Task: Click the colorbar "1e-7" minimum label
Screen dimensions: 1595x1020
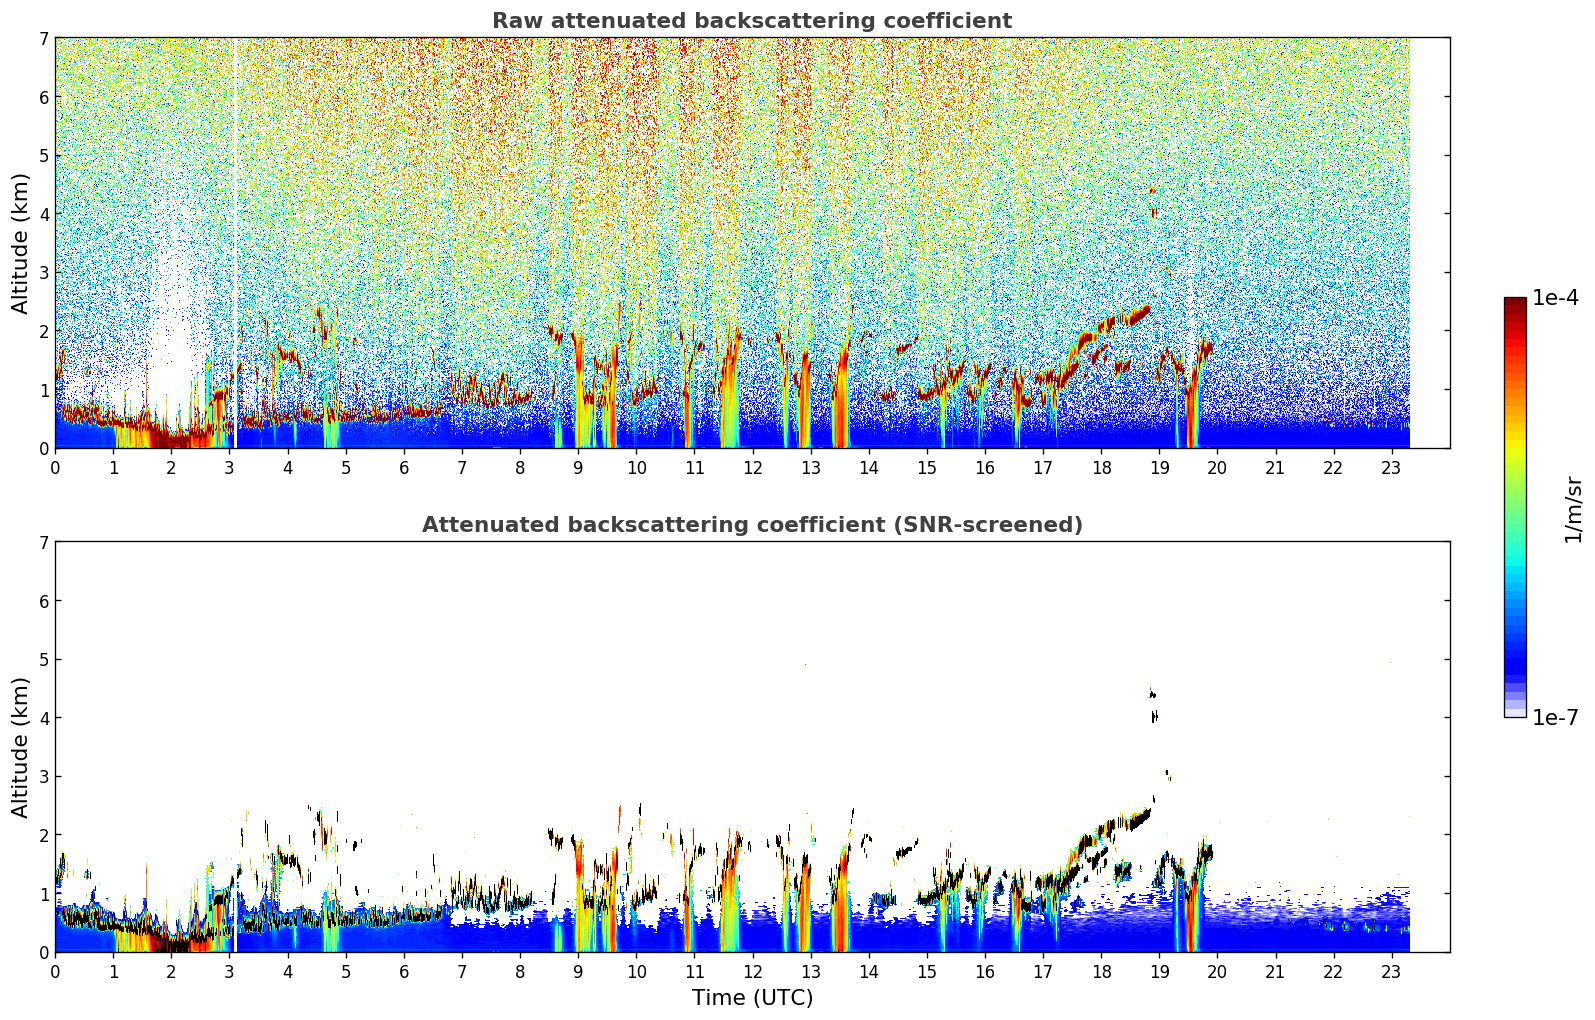Action: 1556,718
